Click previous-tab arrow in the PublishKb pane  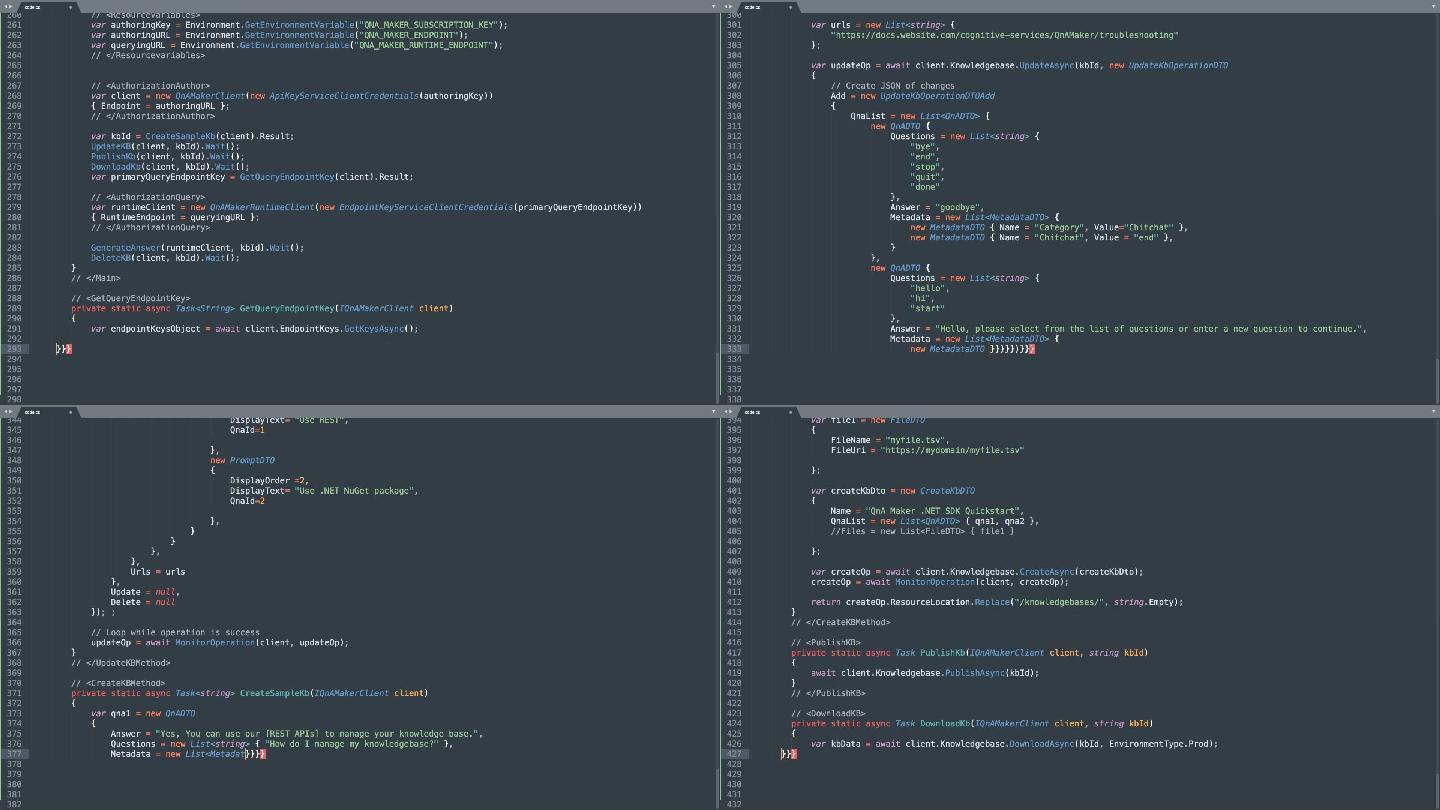point(726,411)
